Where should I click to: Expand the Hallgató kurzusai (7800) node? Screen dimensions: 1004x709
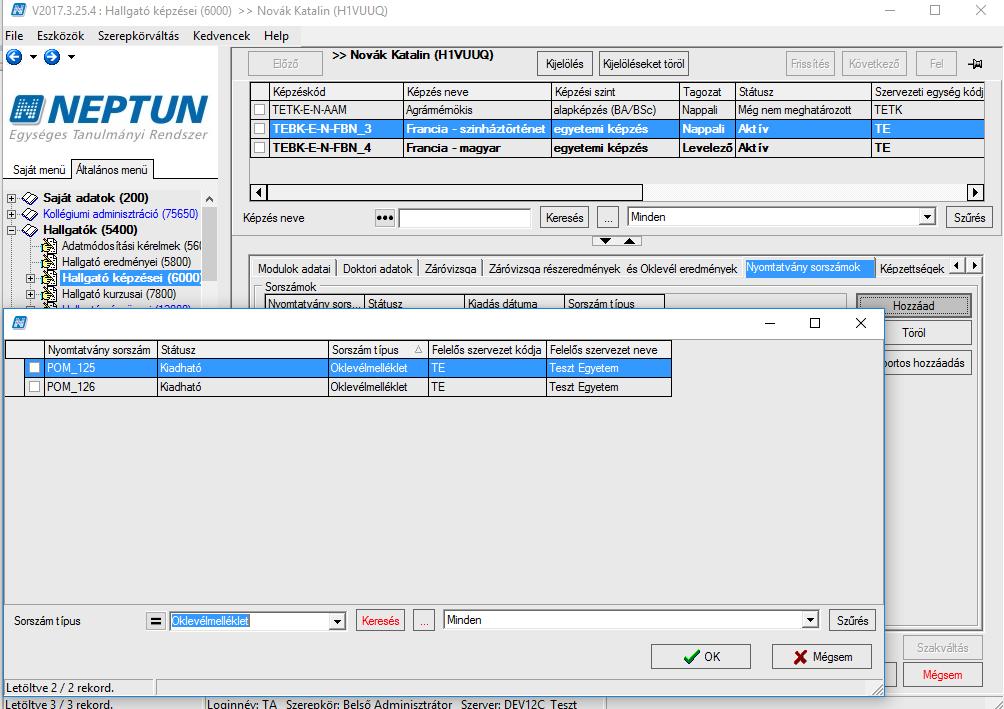[x=30, y=294]
